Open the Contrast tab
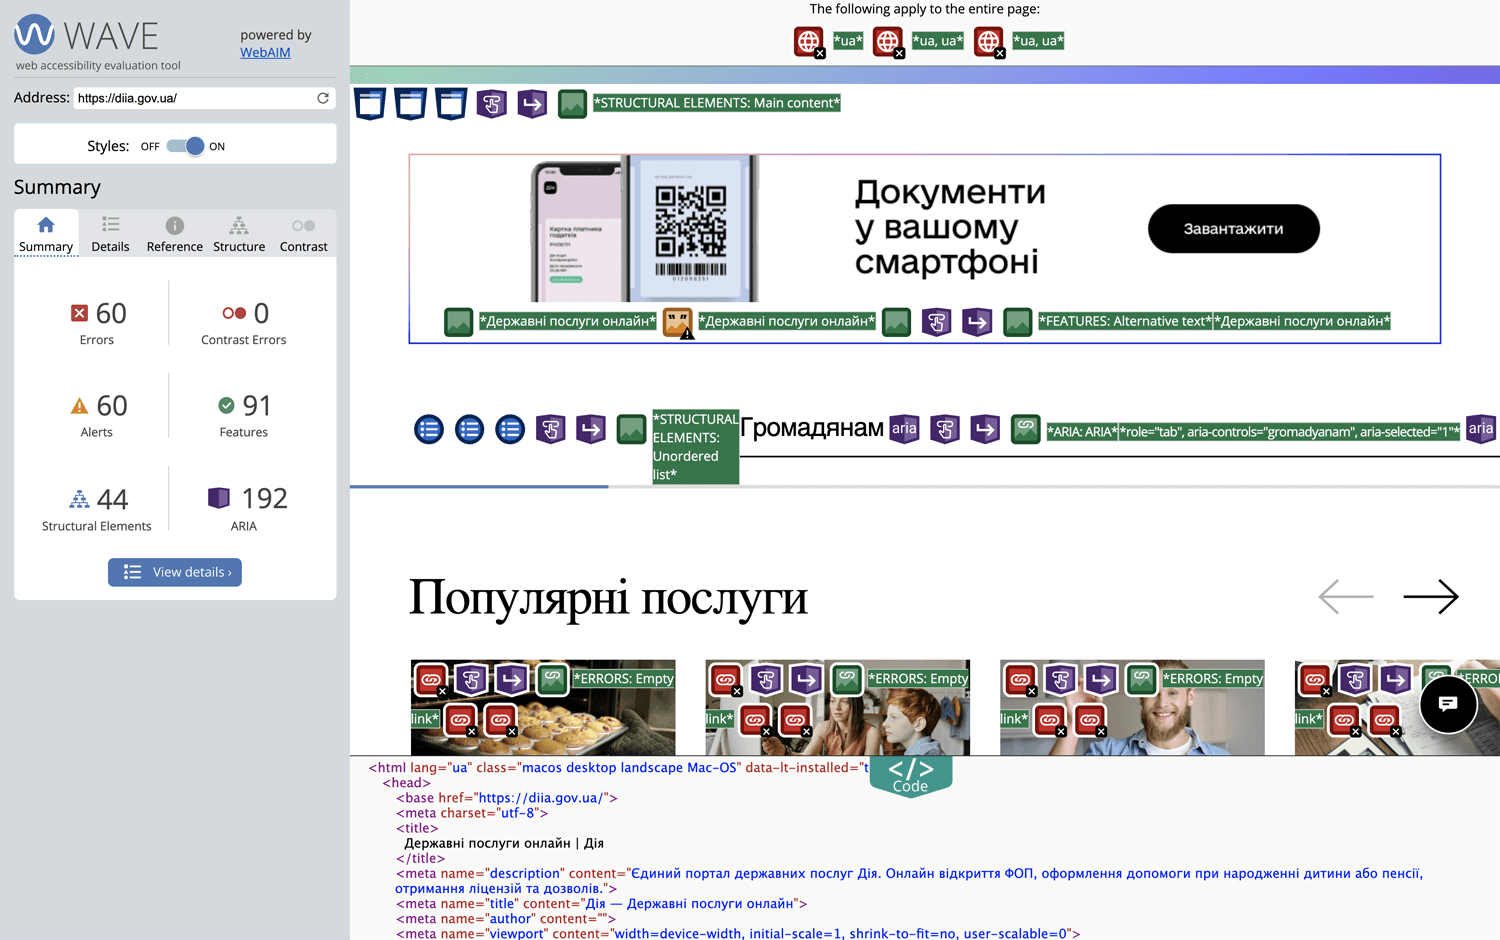 point(303,234)
